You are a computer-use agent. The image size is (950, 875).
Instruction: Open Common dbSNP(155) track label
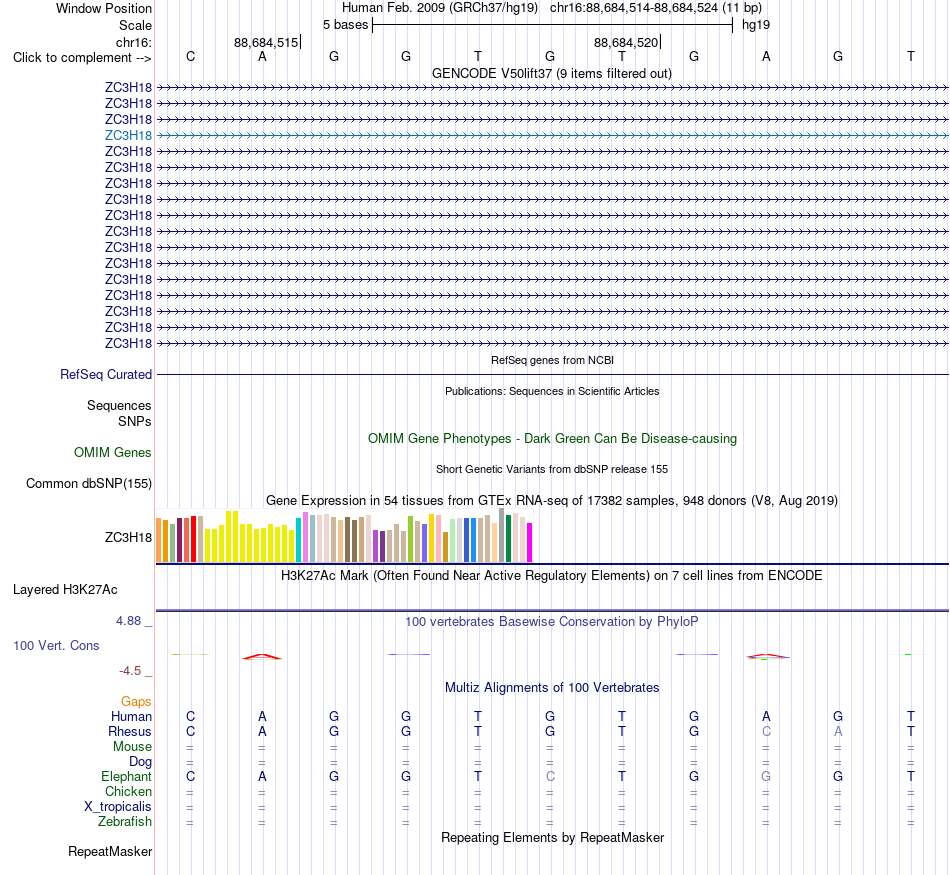point(89,484)
